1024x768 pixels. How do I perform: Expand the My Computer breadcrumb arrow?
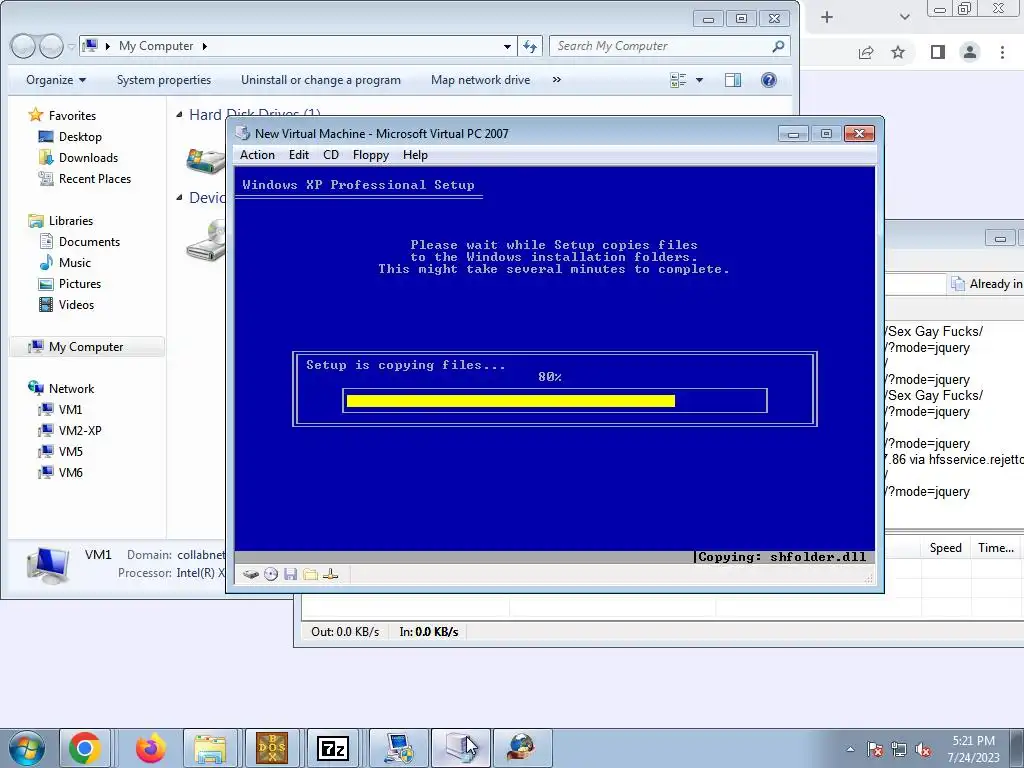pos(204,46)
